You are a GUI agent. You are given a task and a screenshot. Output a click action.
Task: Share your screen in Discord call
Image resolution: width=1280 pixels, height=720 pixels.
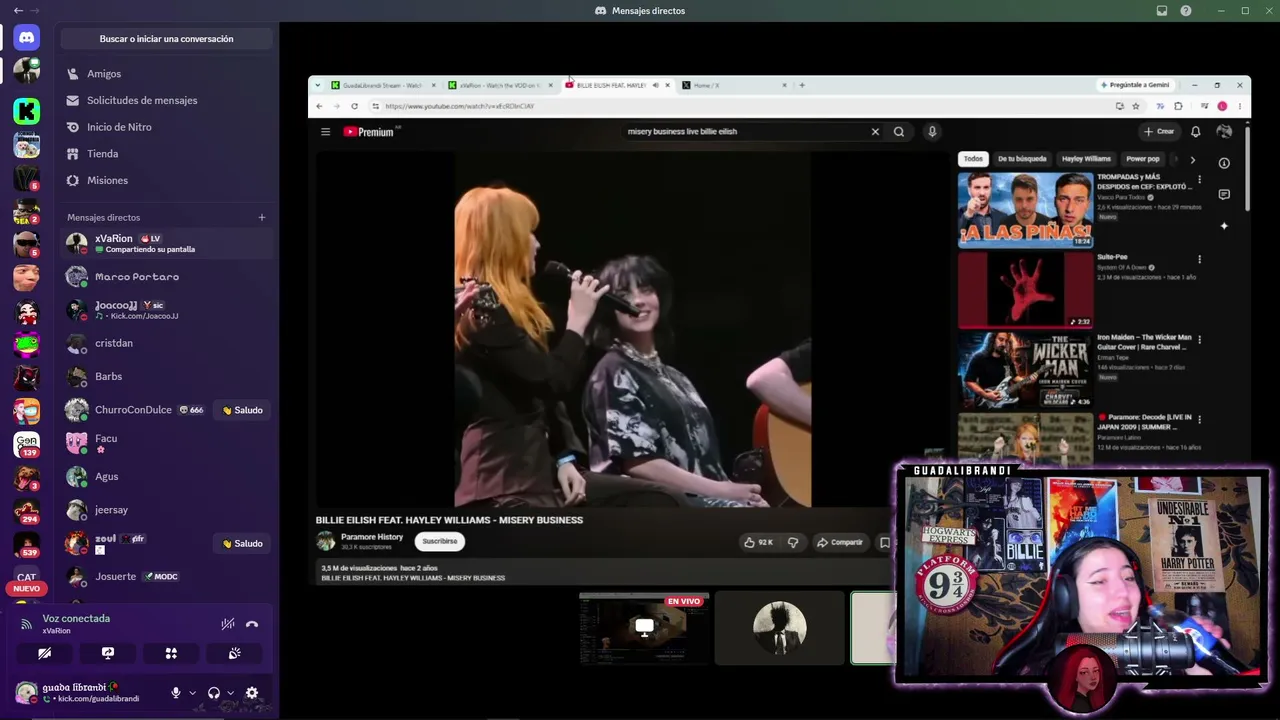[108, 653]
